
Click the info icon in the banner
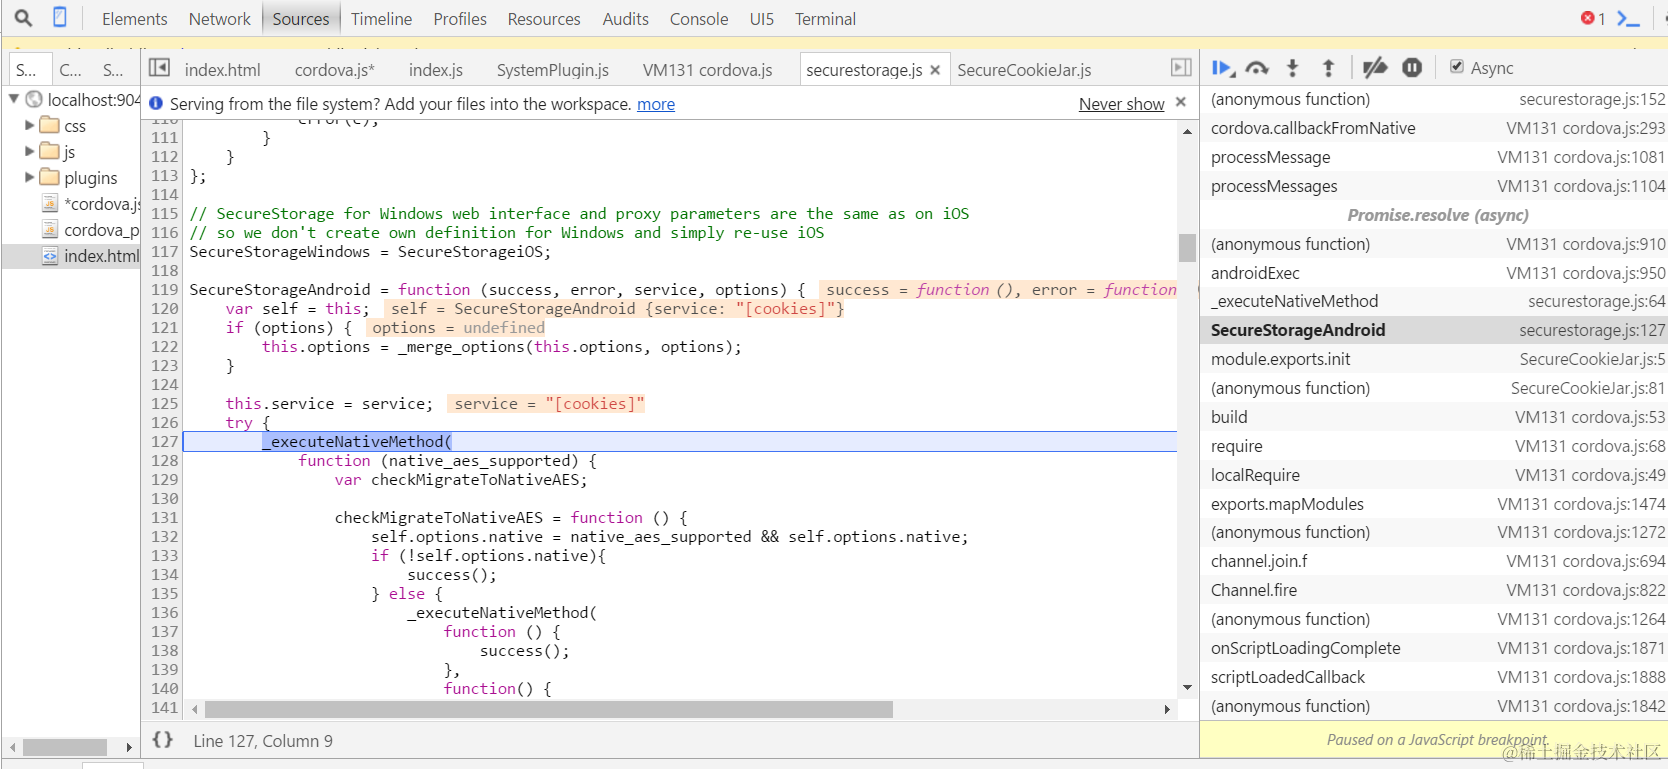pyautogui.click(x=156, y=103)
